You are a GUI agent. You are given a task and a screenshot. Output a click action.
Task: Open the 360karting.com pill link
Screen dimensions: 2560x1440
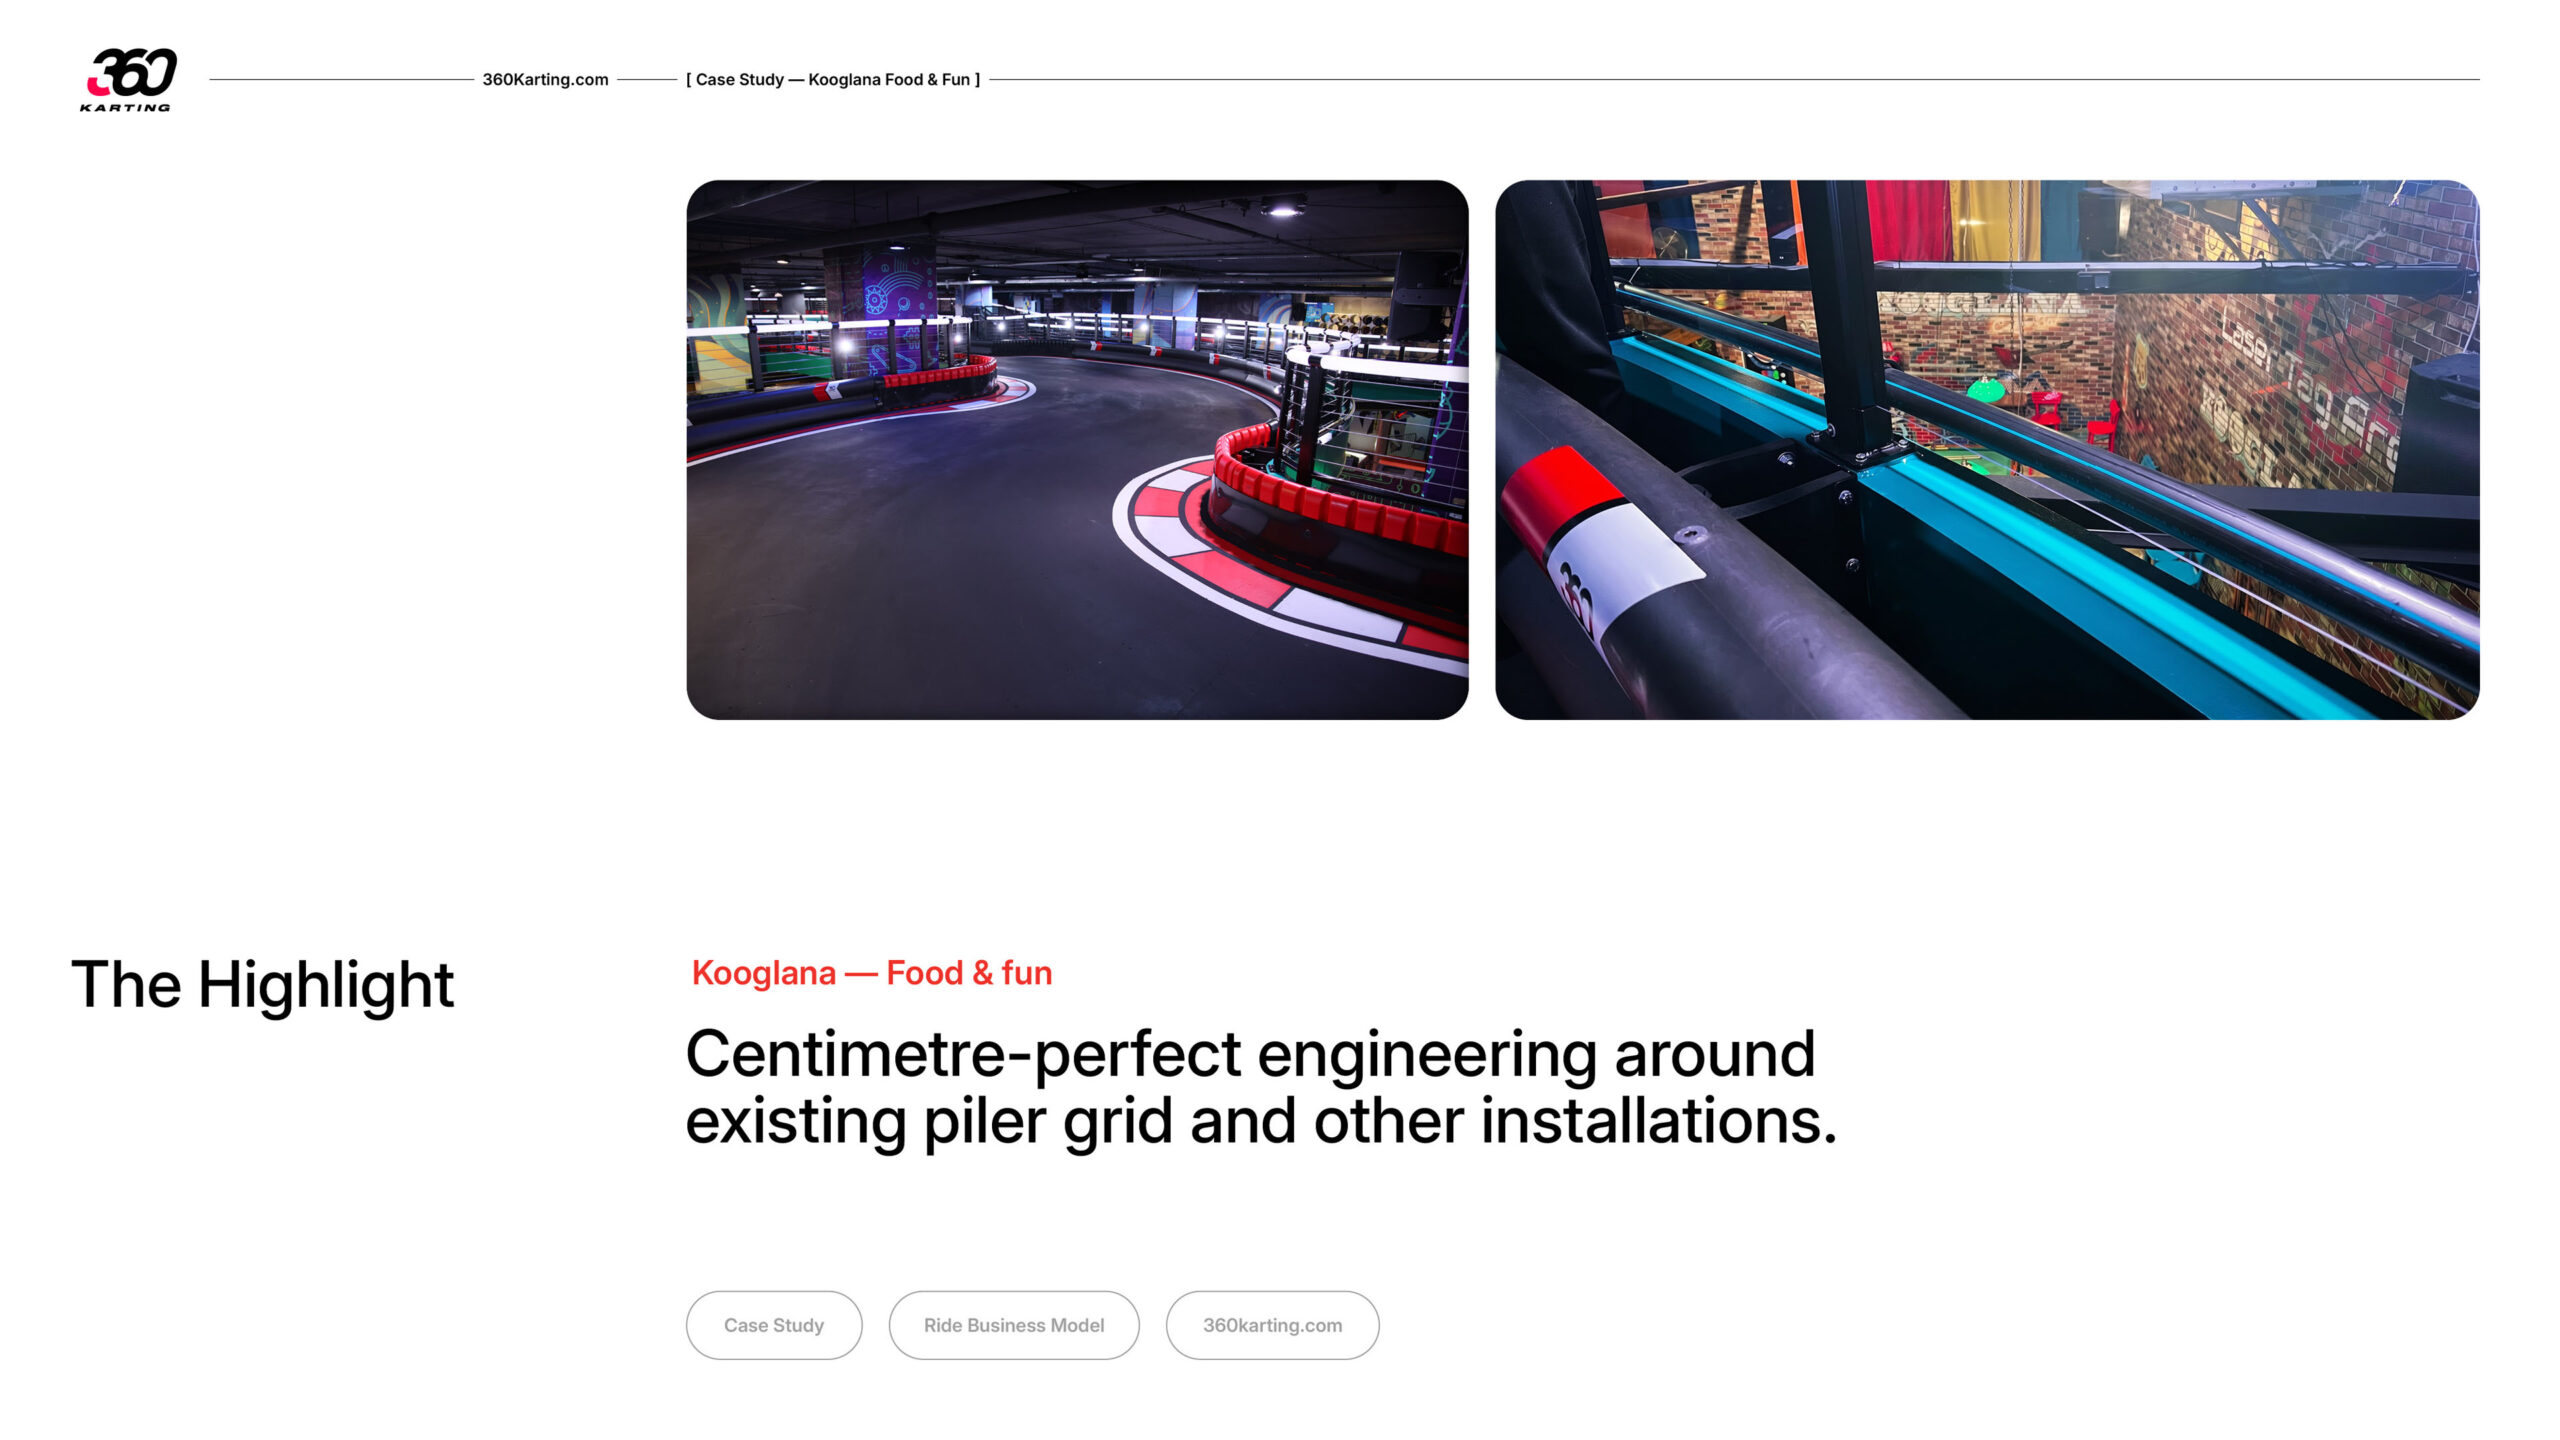tap(1272, 1325)
